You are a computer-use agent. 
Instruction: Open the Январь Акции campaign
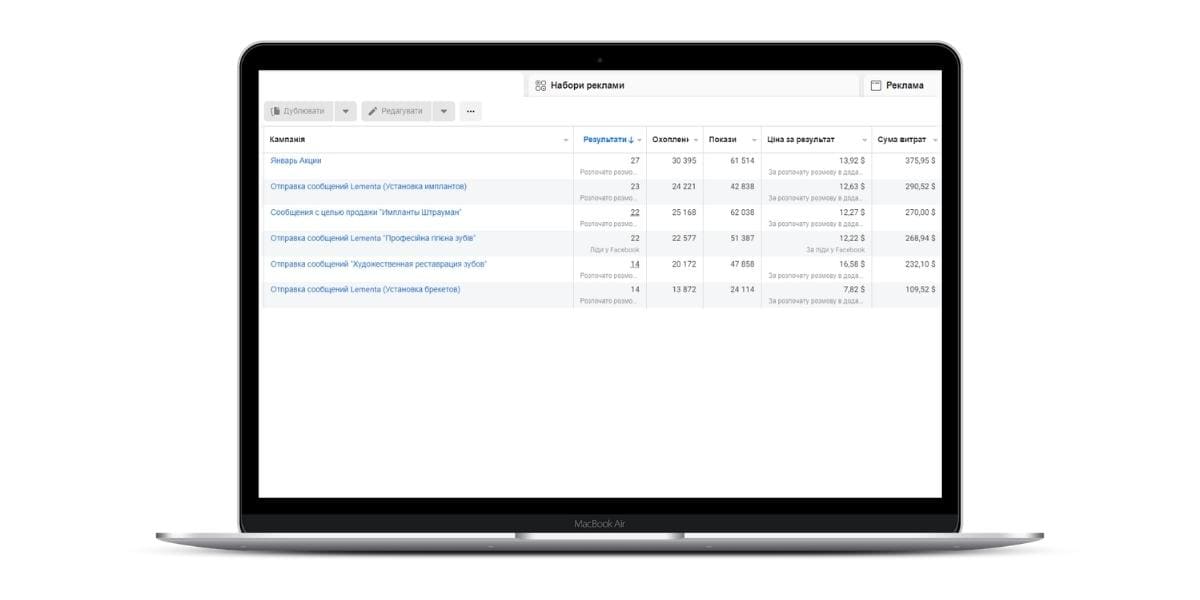click(x=296, y=161)
